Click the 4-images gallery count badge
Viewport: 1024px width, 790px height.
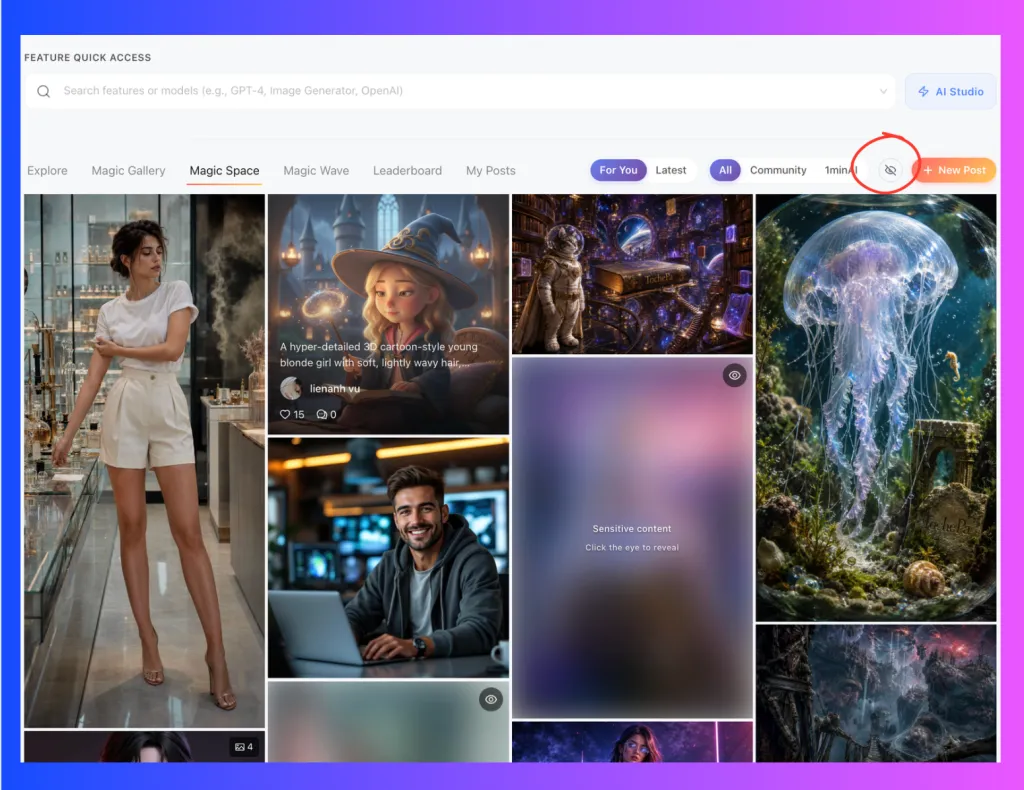tap(244, 747)
